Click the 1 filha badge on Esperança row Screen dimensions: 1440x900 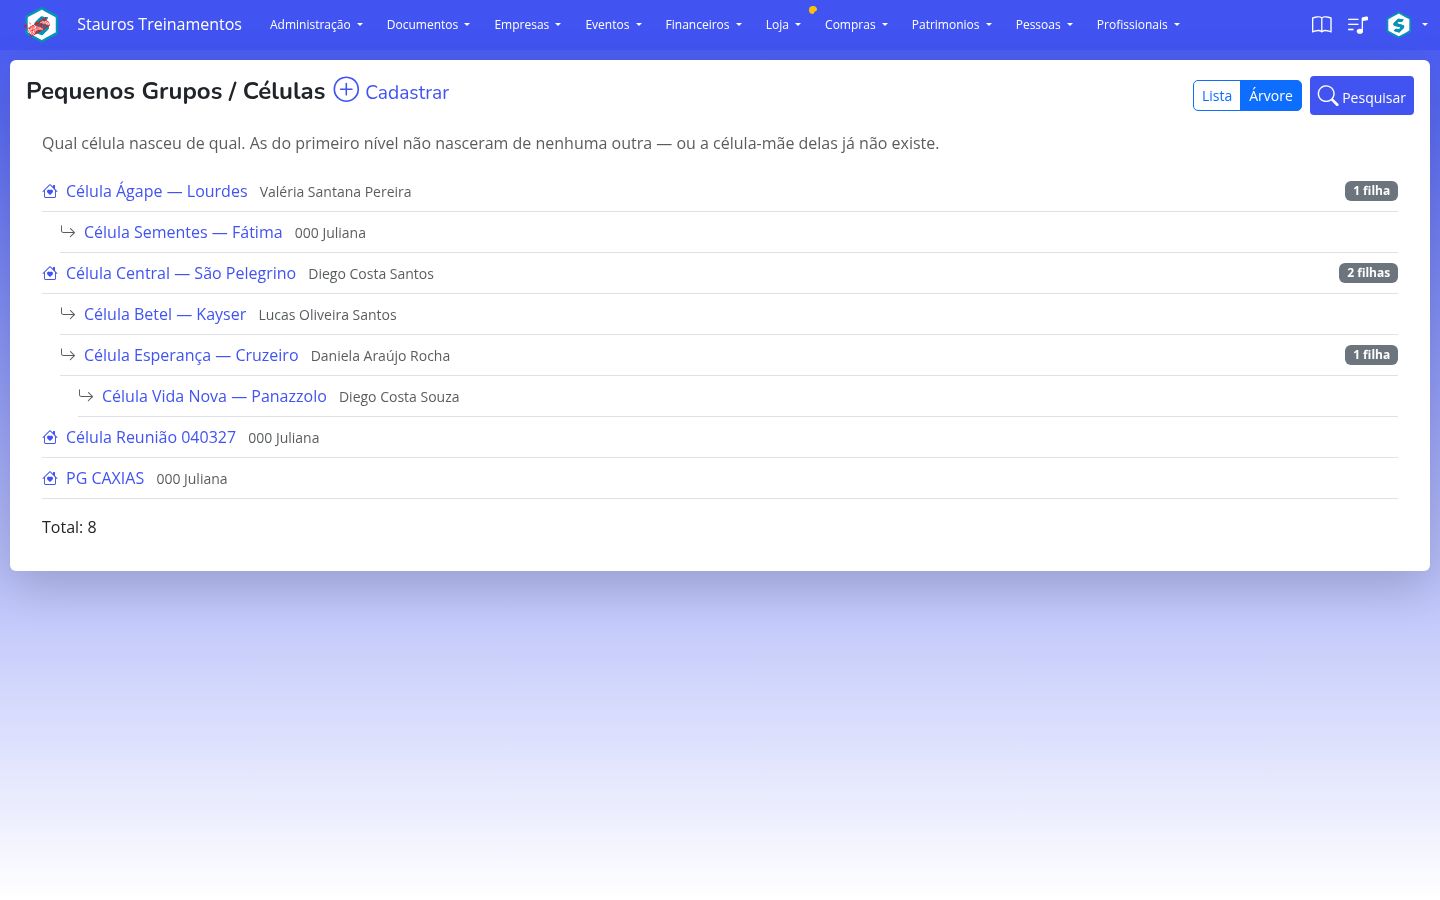click(1371, 355)
